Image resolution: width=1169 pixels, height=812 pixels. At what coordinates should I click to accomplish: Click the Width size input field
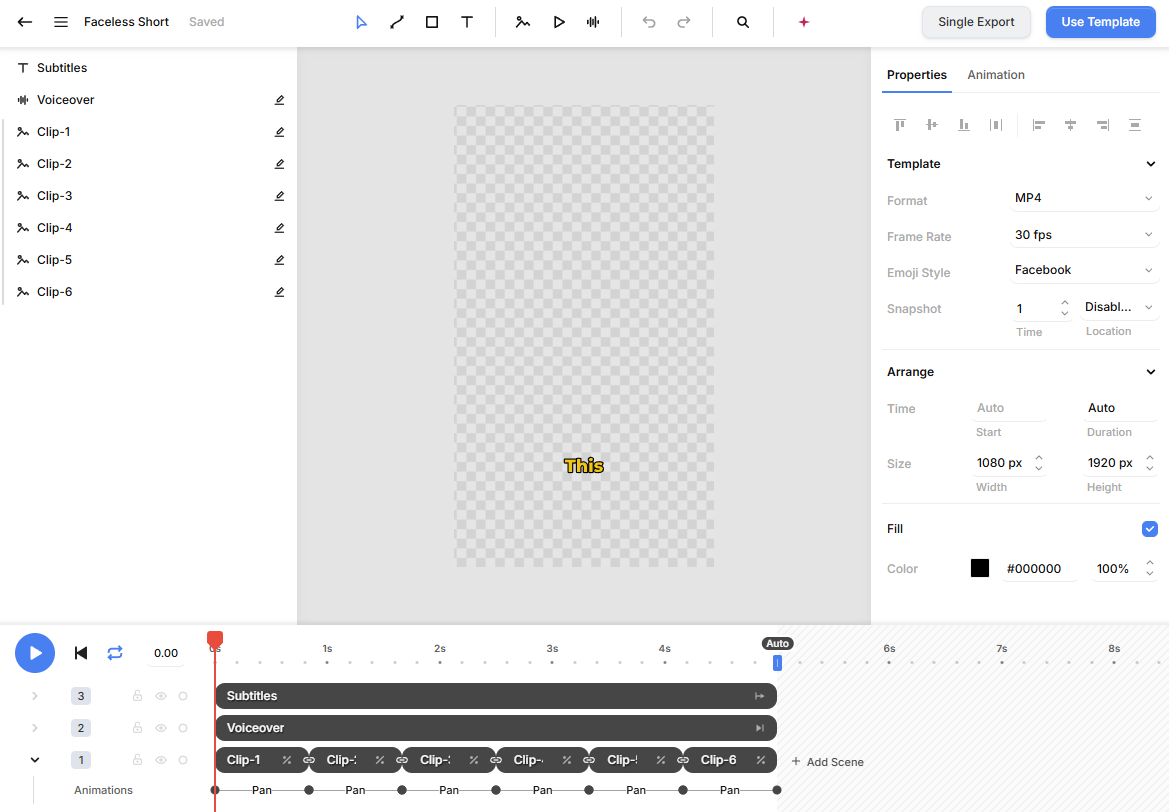(x=1009, y=463)
